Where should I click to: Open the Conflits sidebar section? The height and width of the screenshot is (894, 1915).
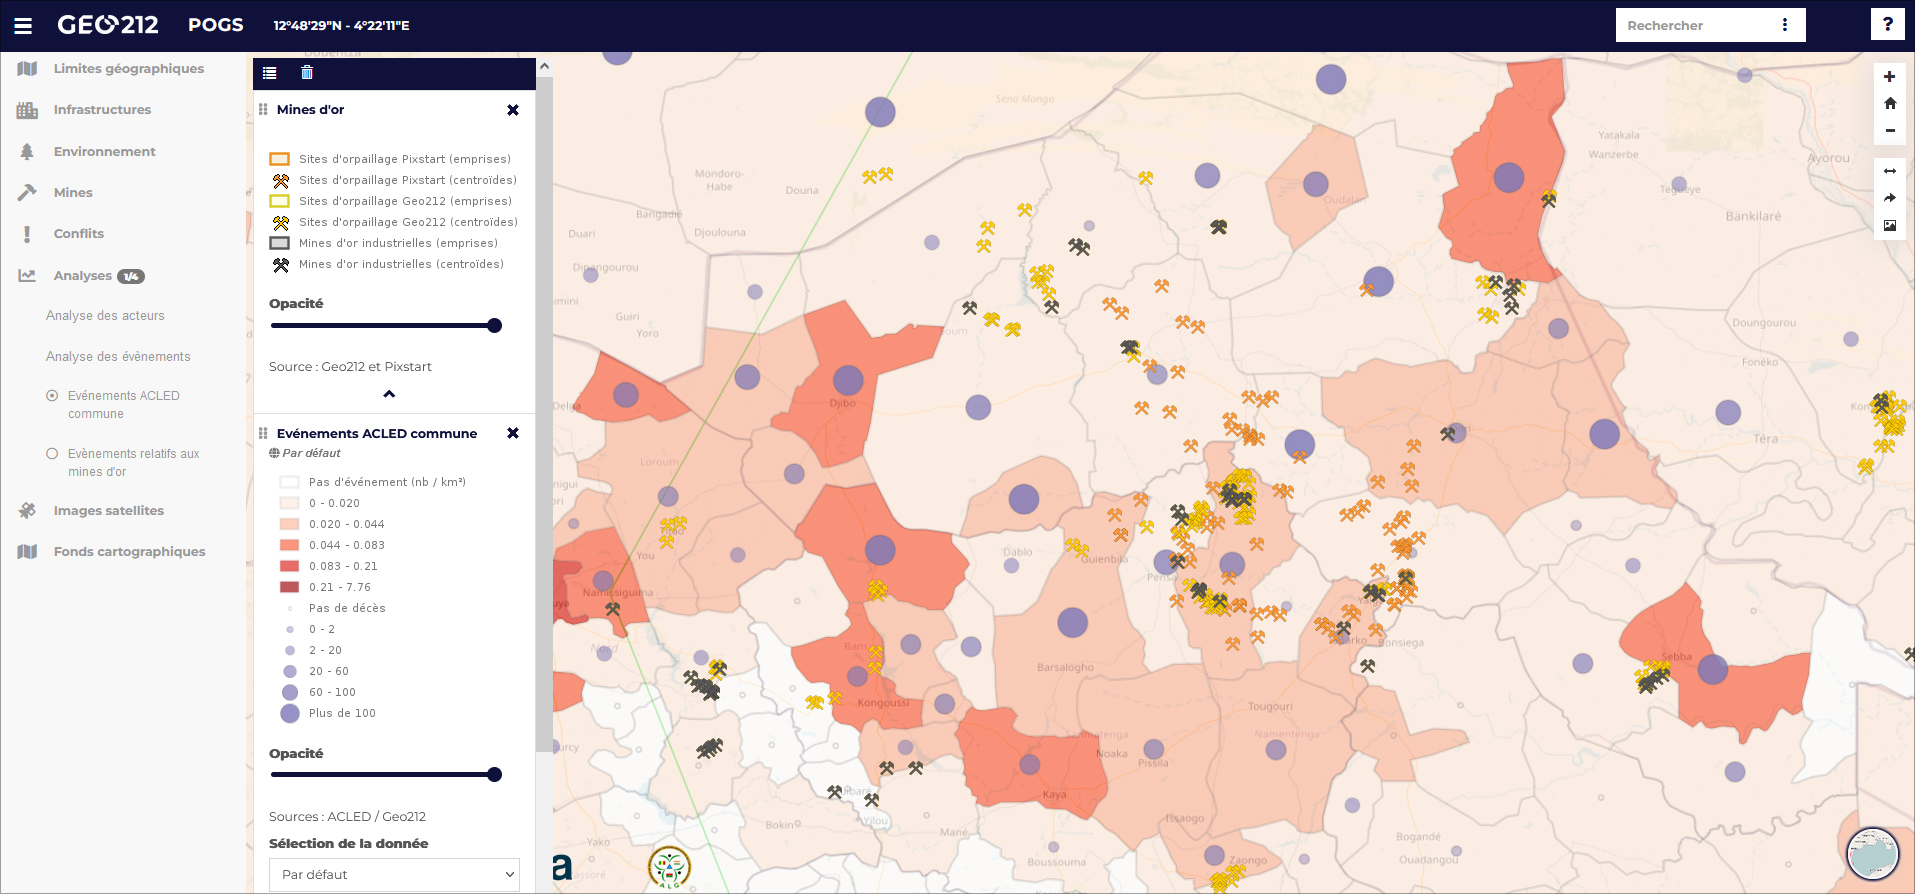tap(78, 234)
